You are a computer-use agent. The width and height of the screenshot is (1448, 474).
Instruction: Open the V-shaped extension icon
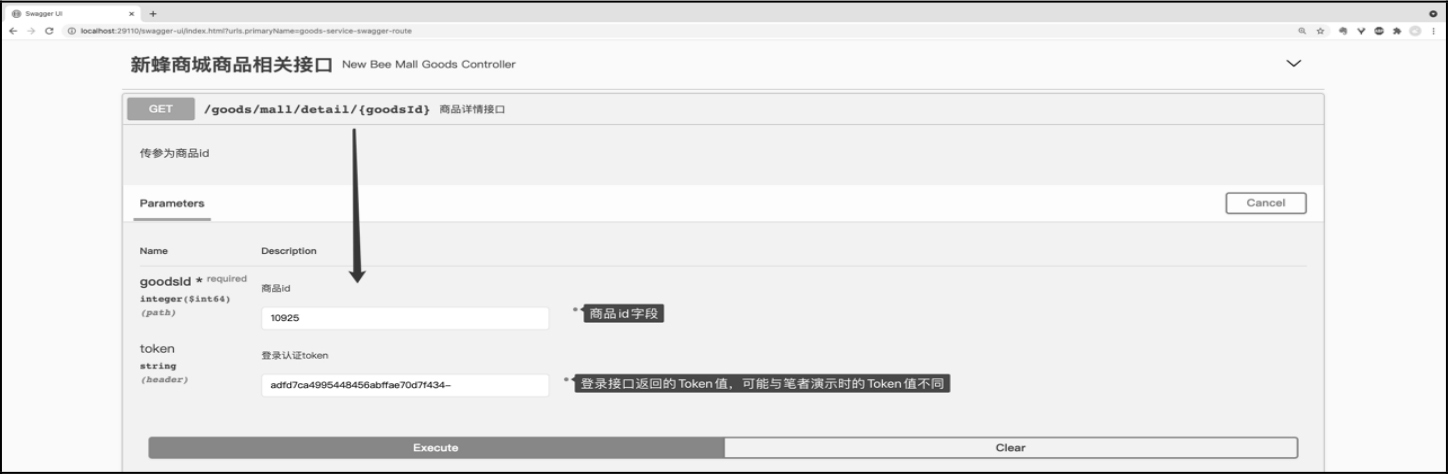pyautogui.click(x=1362, y=31)
